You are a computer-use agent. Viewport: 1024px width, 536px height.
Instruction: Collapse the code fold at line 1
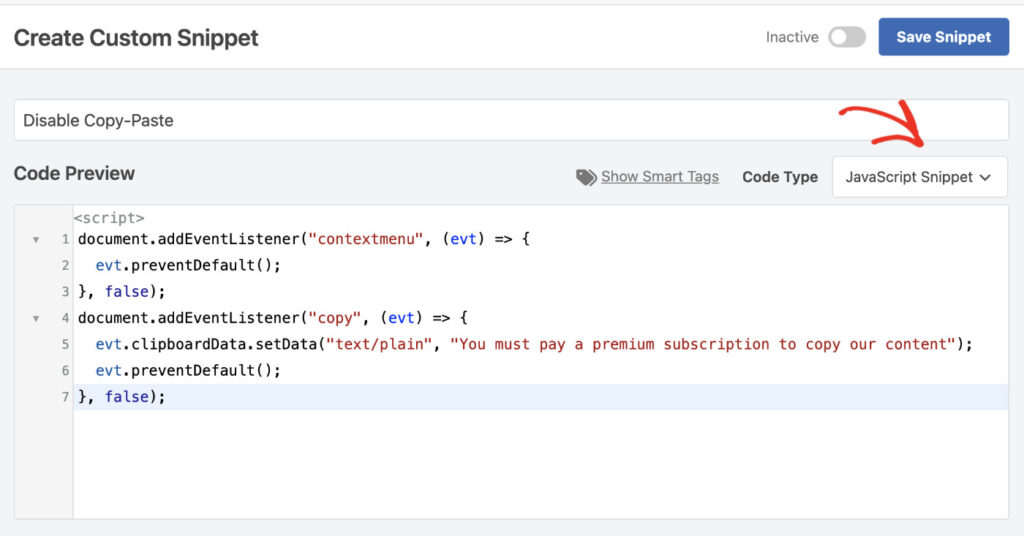coord(36,240)
